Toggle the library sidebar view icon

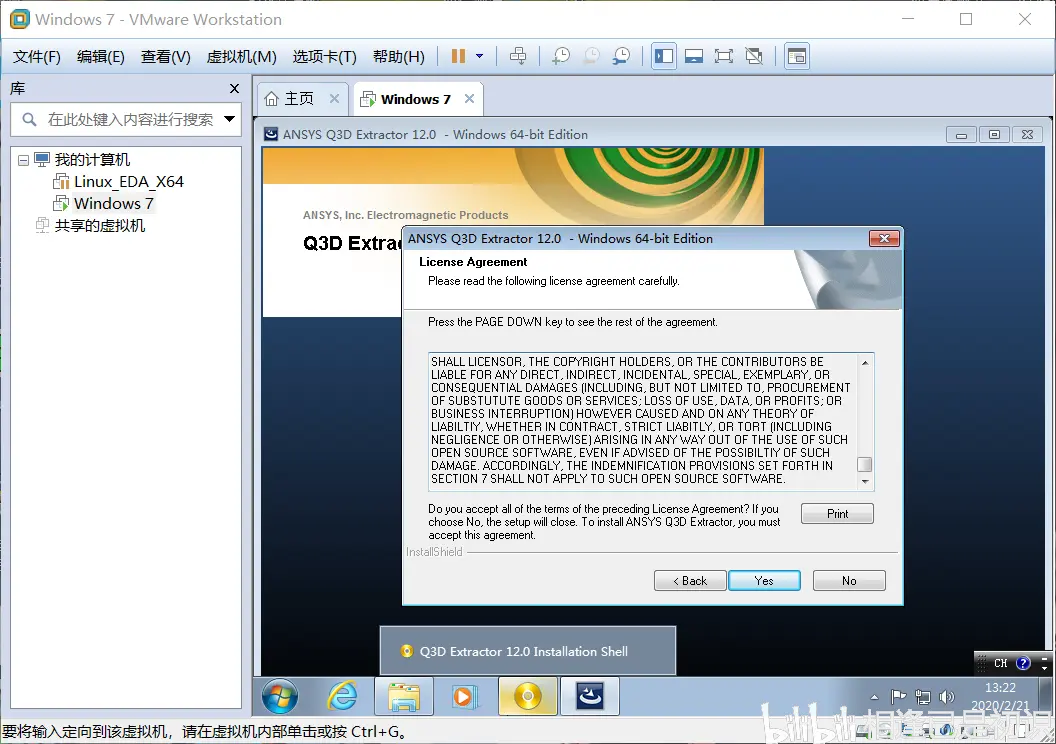click(x=664, y=57)
